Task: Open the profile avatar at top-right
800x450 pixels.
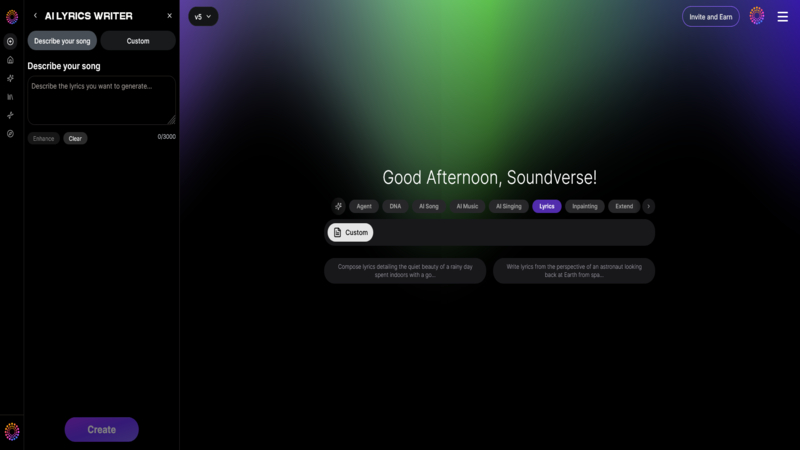Action: 757,16
